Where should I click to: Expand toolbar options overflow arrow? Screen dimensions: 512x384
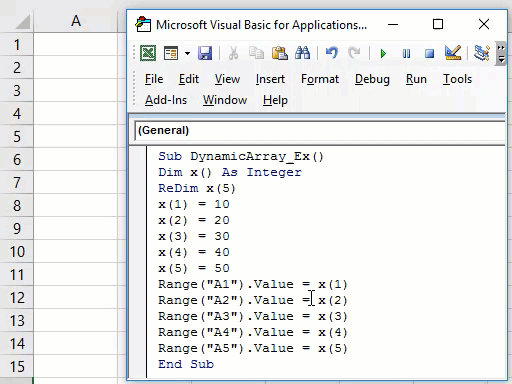point(501,53)
